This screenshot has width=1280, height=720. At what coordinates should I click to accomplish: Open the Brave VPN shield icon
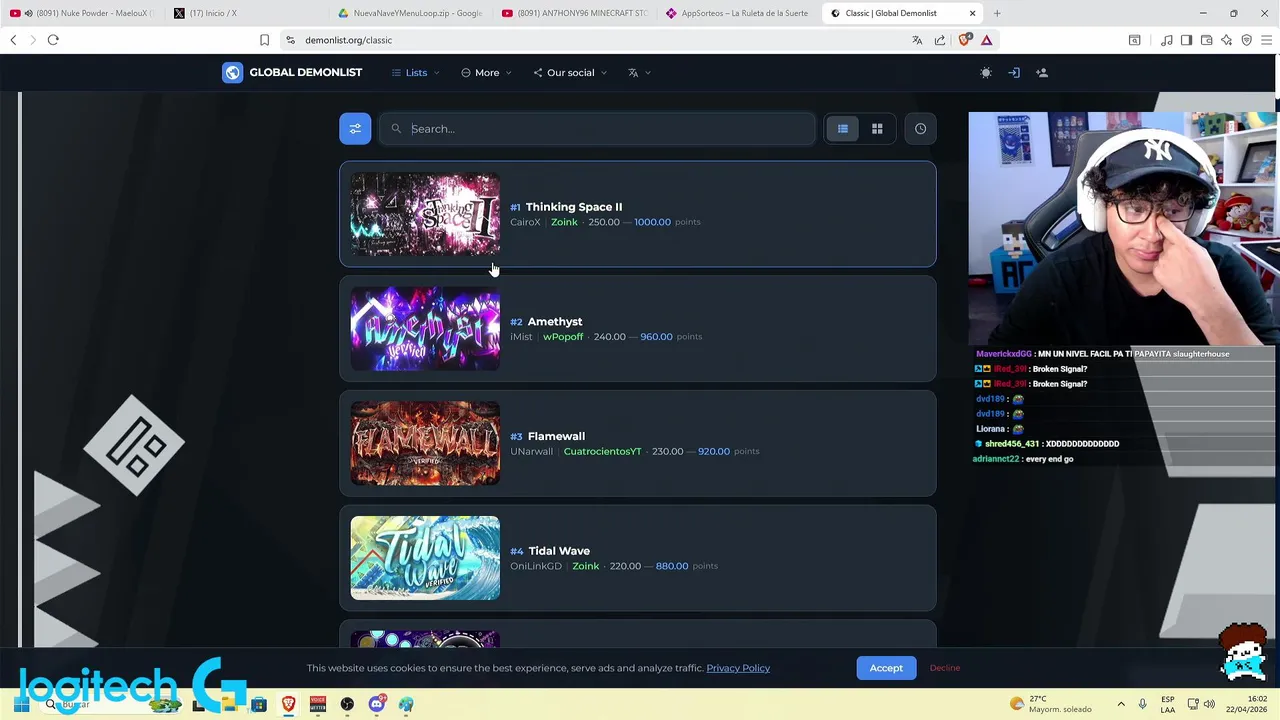[1246, 40]
